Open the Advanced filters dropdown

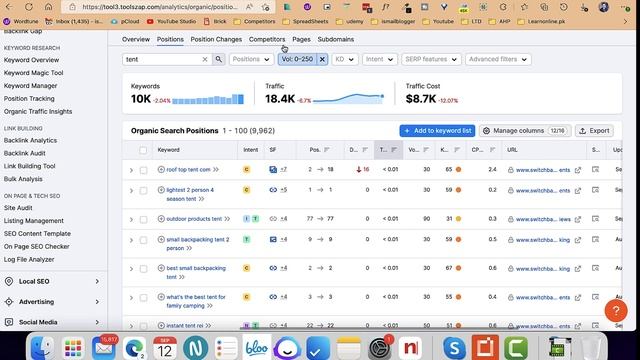tap(498, 59)
